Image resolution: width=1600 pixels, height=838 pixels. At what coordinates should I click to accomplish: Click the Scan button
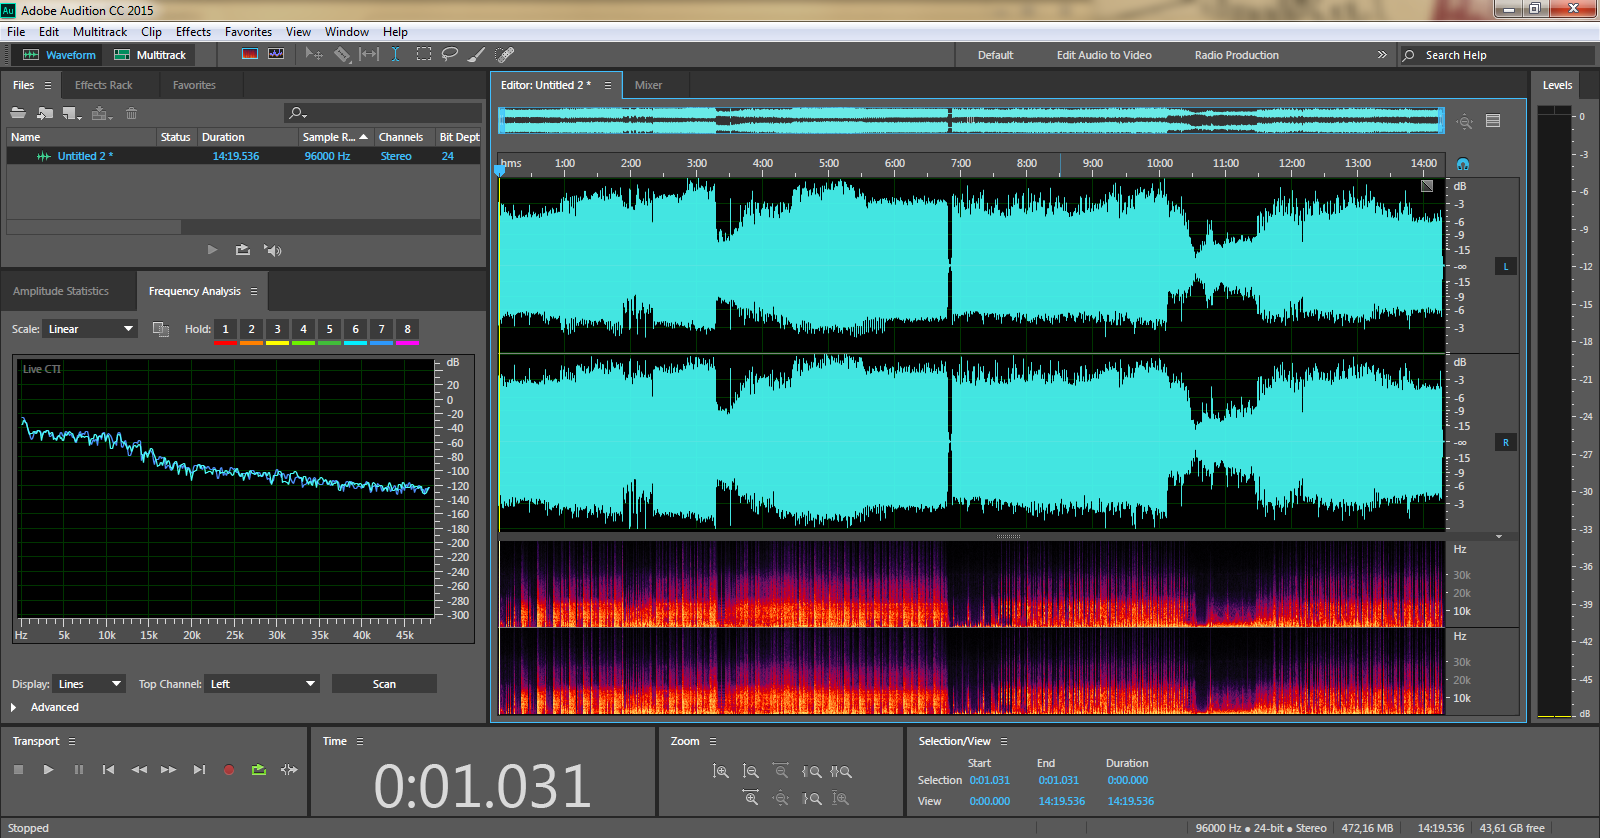384,684
